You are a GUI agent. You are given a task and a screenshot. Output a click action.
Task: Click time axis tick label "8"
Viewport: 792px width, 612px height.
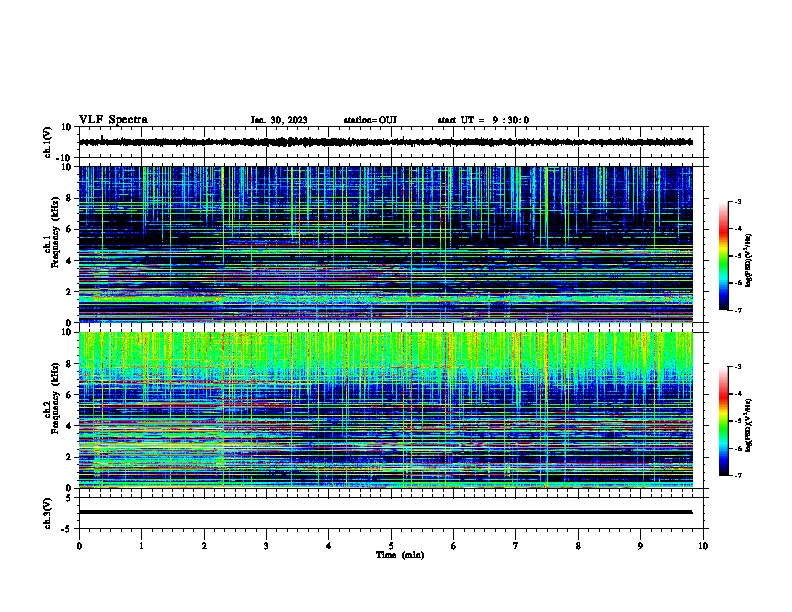[x=578, y=546]
